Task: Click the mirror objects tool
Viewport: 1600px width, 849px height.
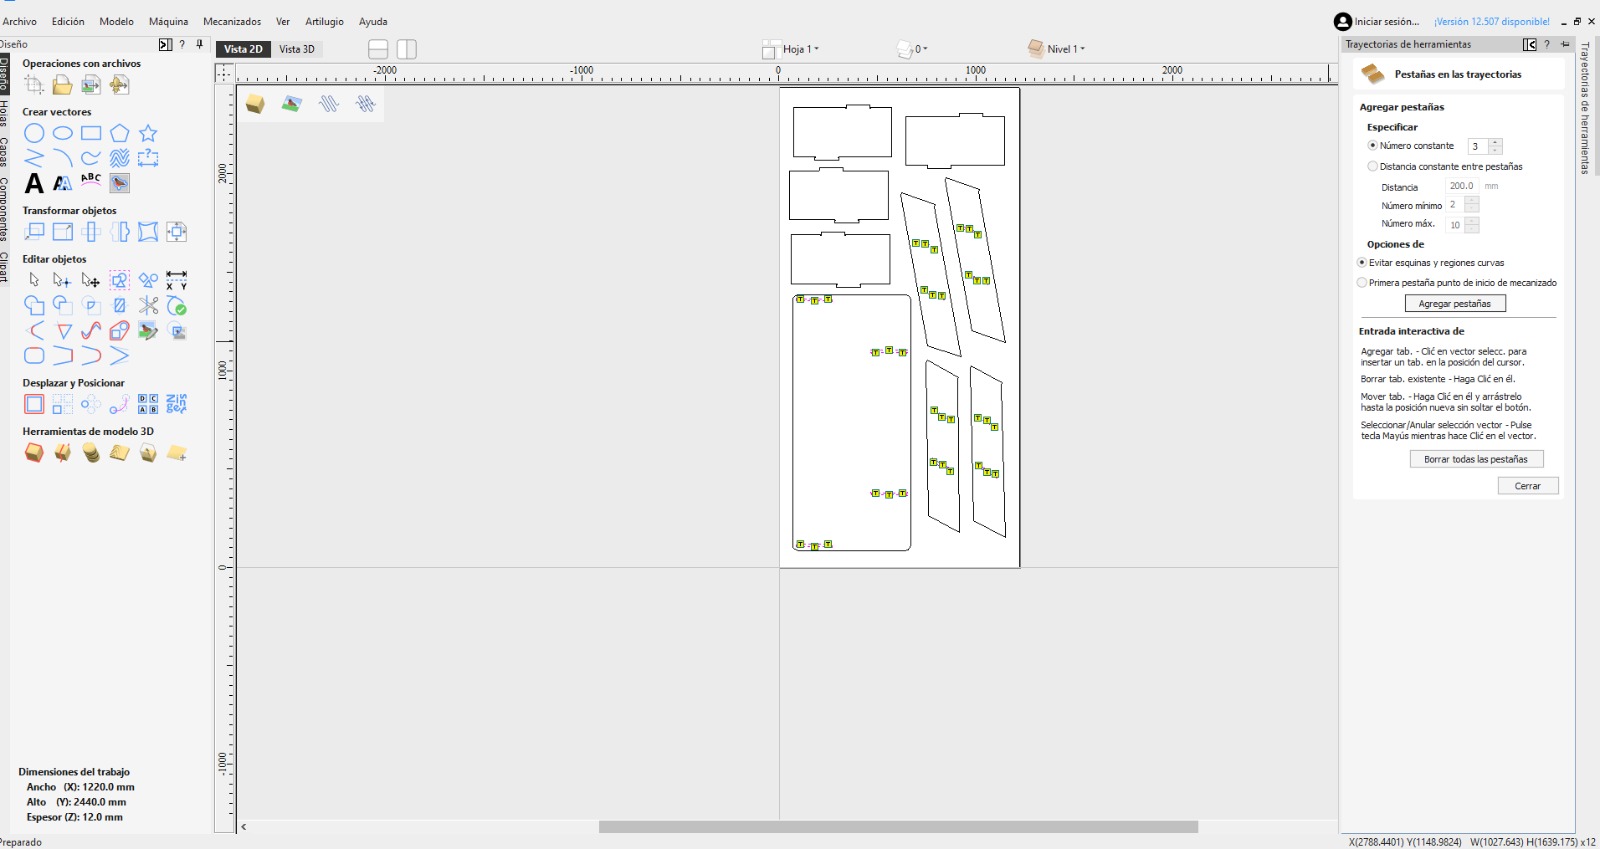Action: pyautogui.click(x=119, y=232)
